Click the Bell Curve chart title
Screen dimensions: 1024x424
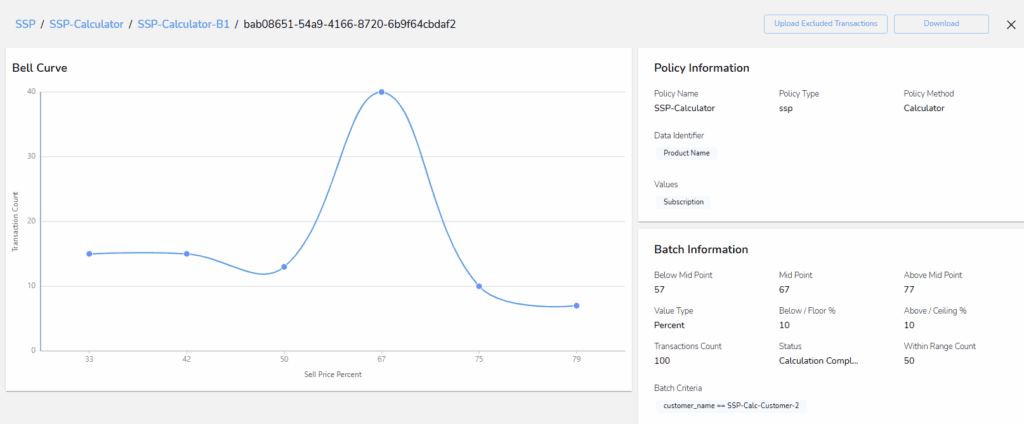(x=39, y=68)
